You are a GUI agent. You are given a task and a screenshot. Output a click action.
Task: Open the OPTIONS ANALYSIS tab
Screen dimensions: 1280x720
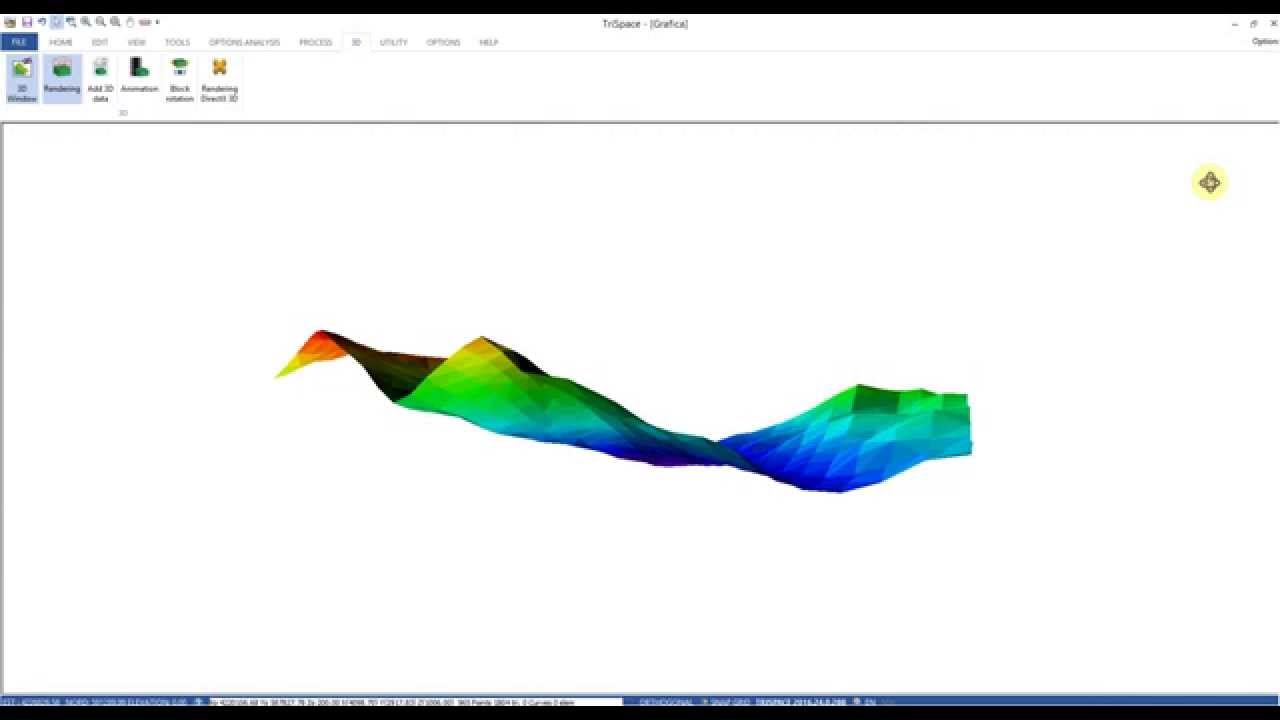tap(244, 42)
